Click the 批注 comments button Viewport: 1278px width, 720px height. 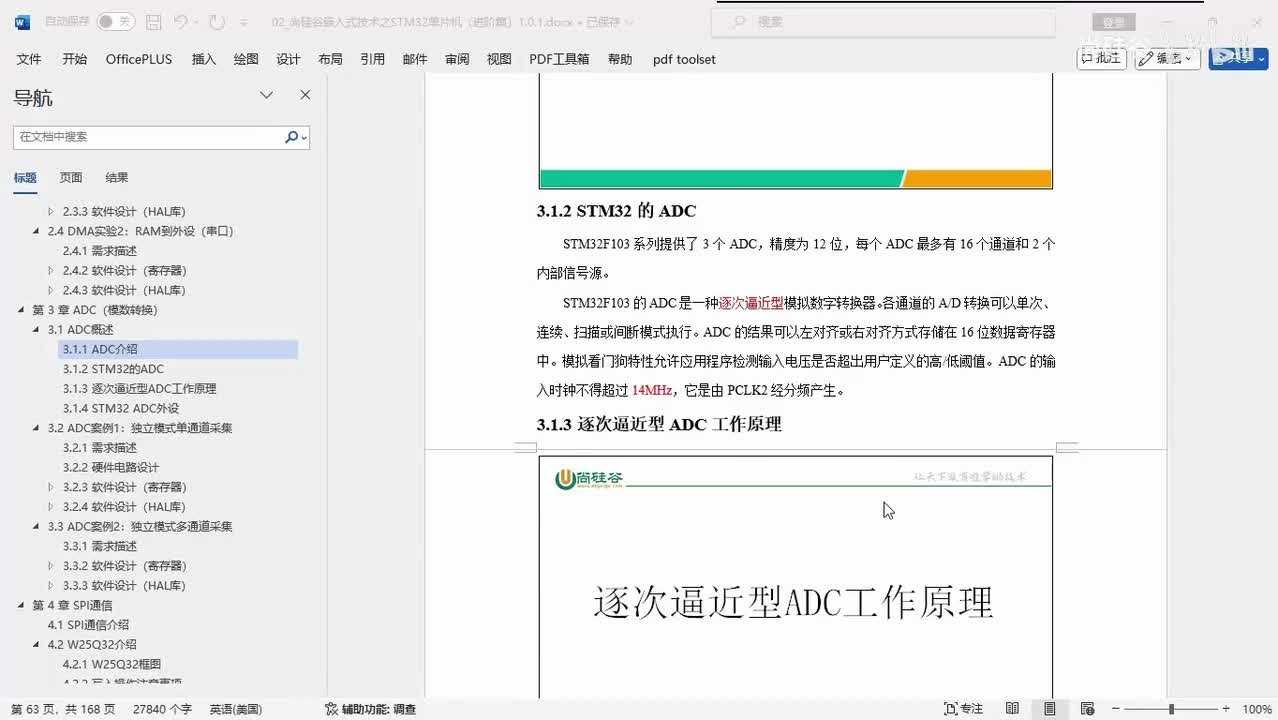coord(1101,58)
